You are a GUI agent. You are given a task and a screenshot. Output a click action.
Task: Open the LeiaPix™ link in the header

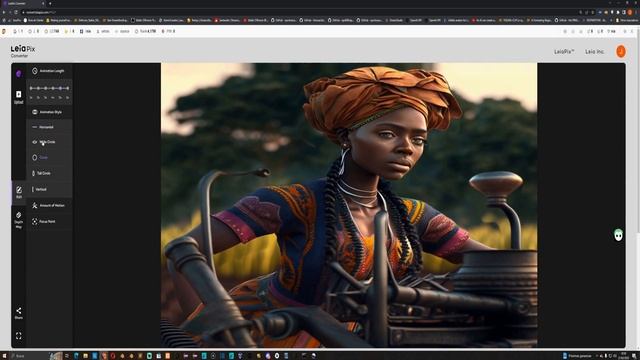coord(564,51)
